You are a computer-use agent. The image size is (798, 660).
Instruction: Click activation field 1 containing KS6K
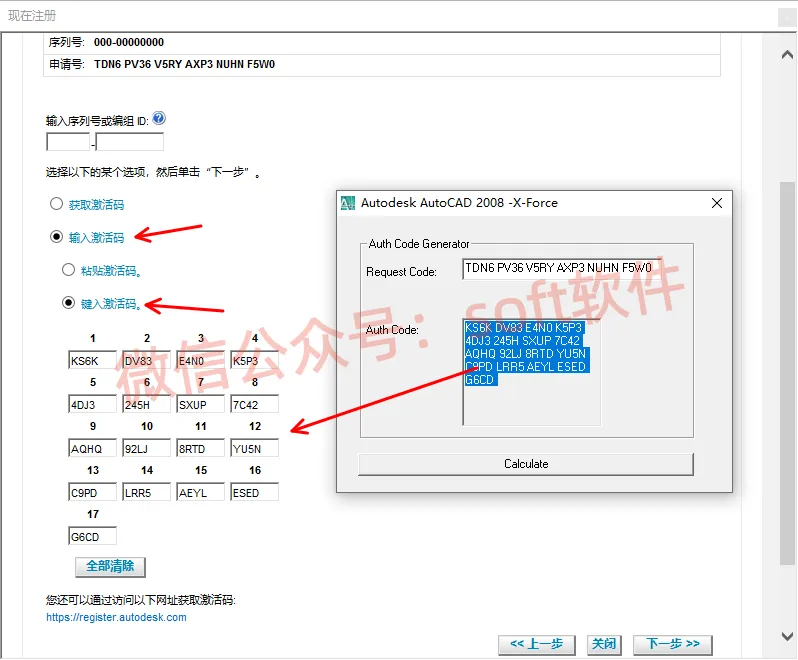coord(93,360)
